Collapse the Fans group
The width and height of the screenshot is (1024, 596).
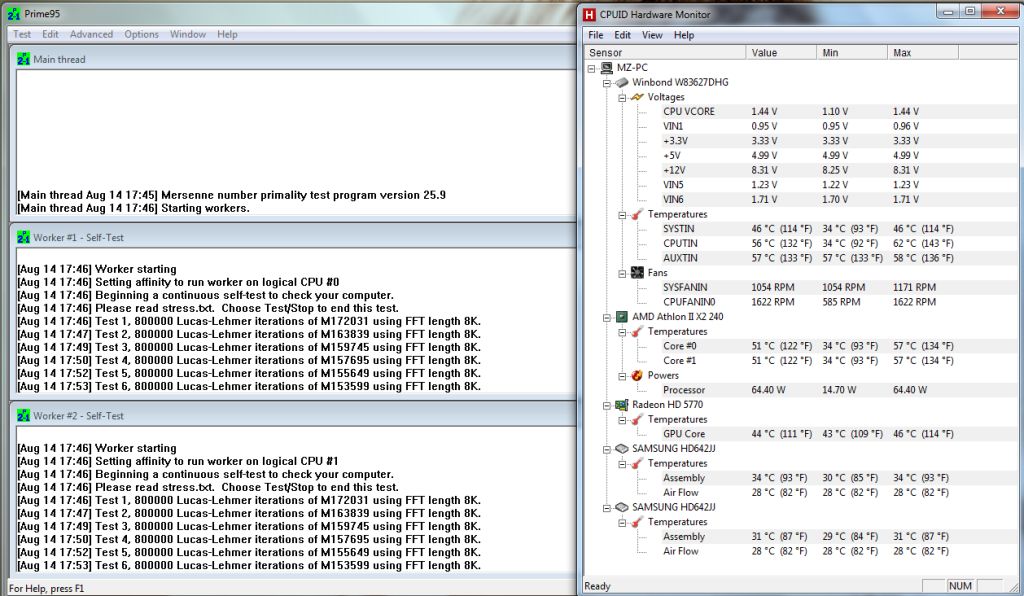click(622, 274)
